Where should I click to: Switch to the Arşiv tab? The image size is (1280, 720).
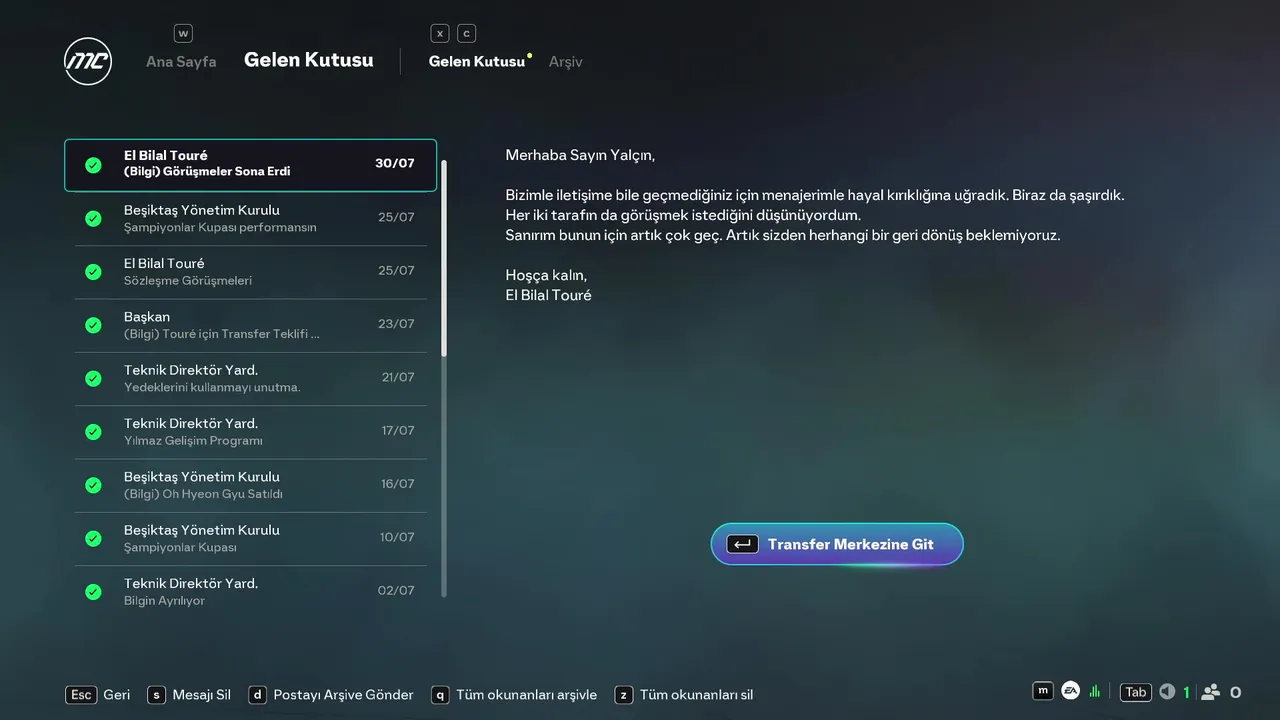(566, 62)
